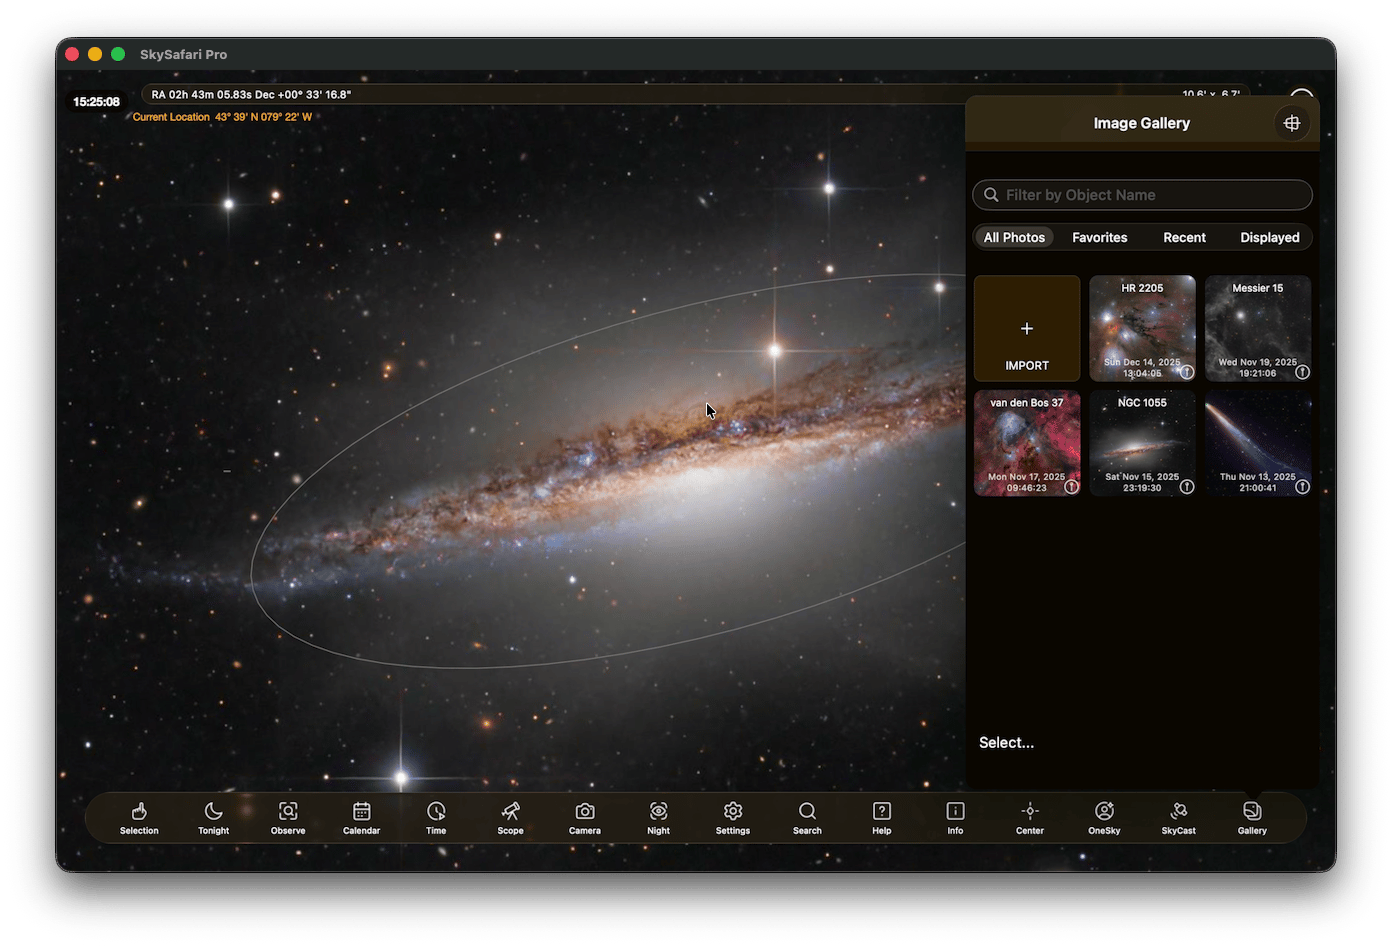The image size is (1392, 946).
Task: Toggle Night vision mode
Action: click(658, 817)
